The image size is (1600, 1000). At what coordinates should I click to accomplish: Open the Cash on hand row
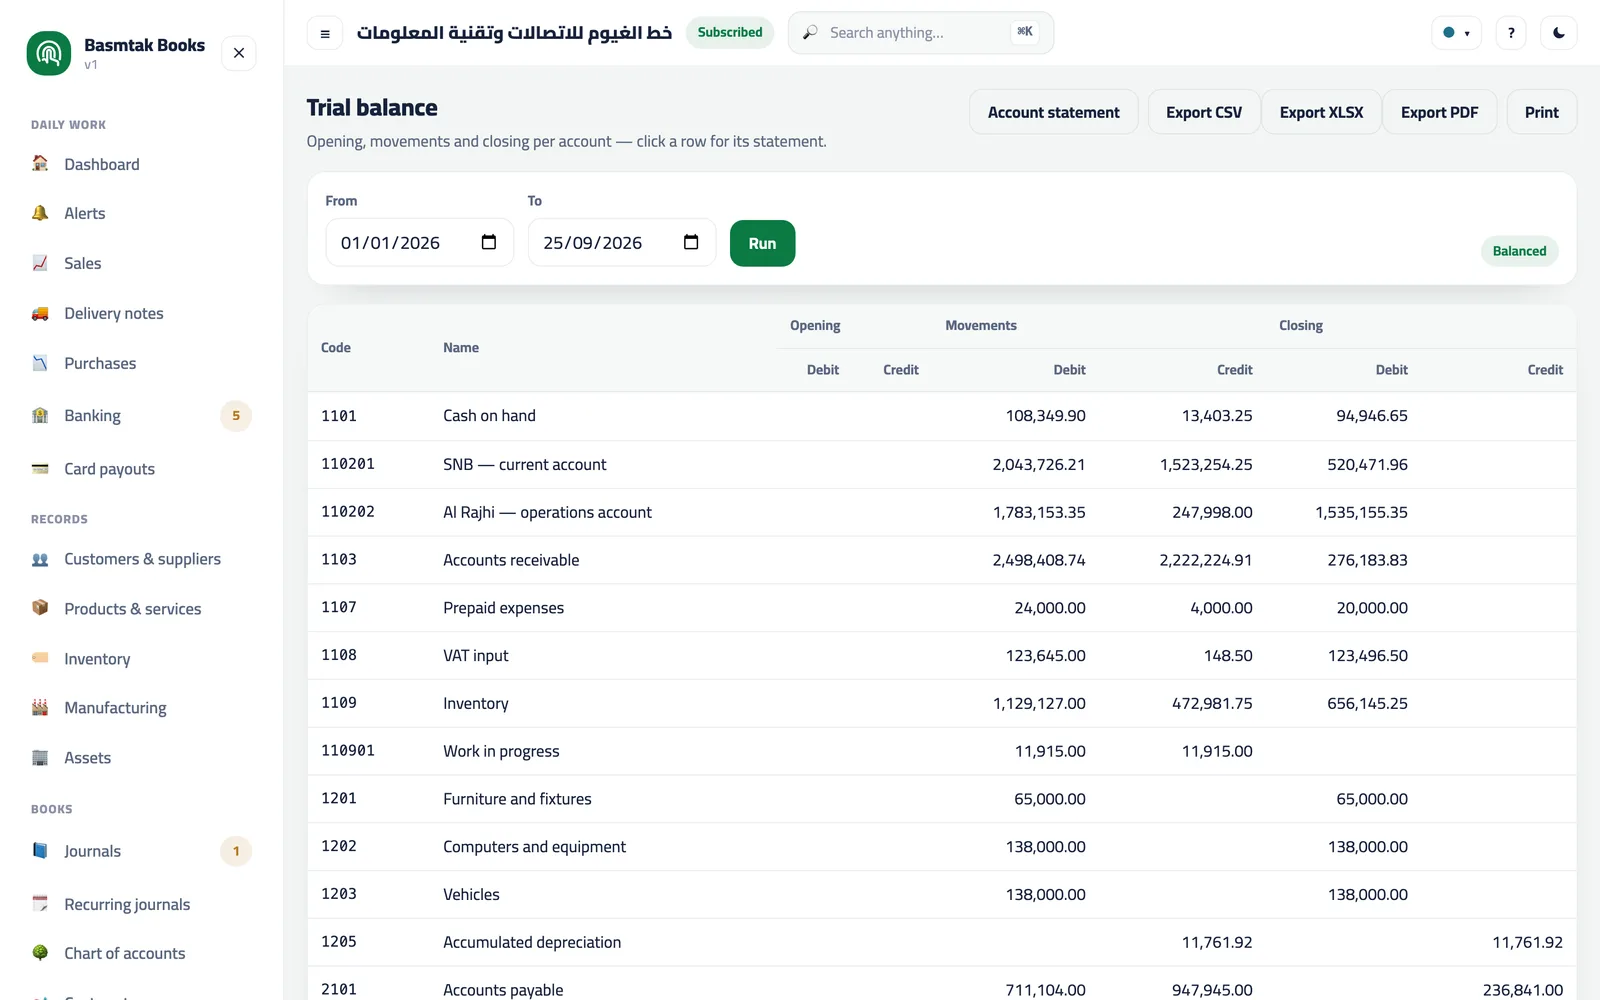941,416
